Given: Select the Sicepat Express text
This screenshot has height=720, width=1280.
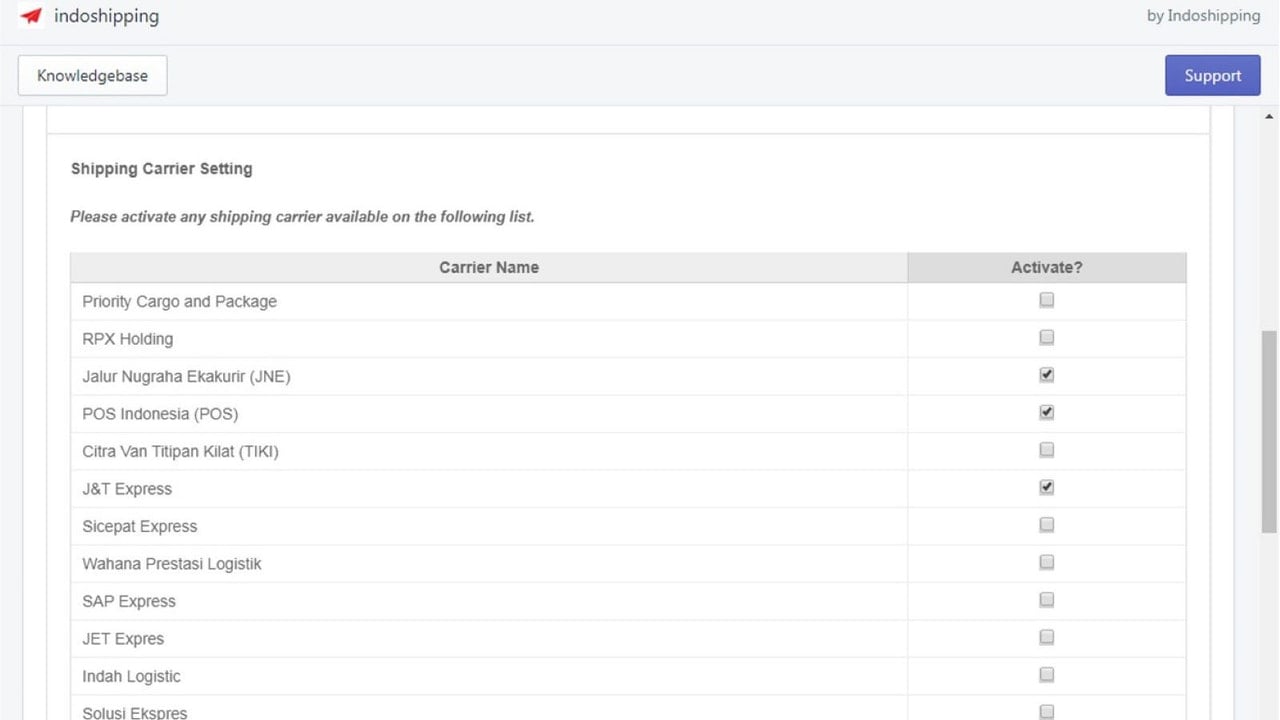Looking at the screenshot, I should click(140, 527).
